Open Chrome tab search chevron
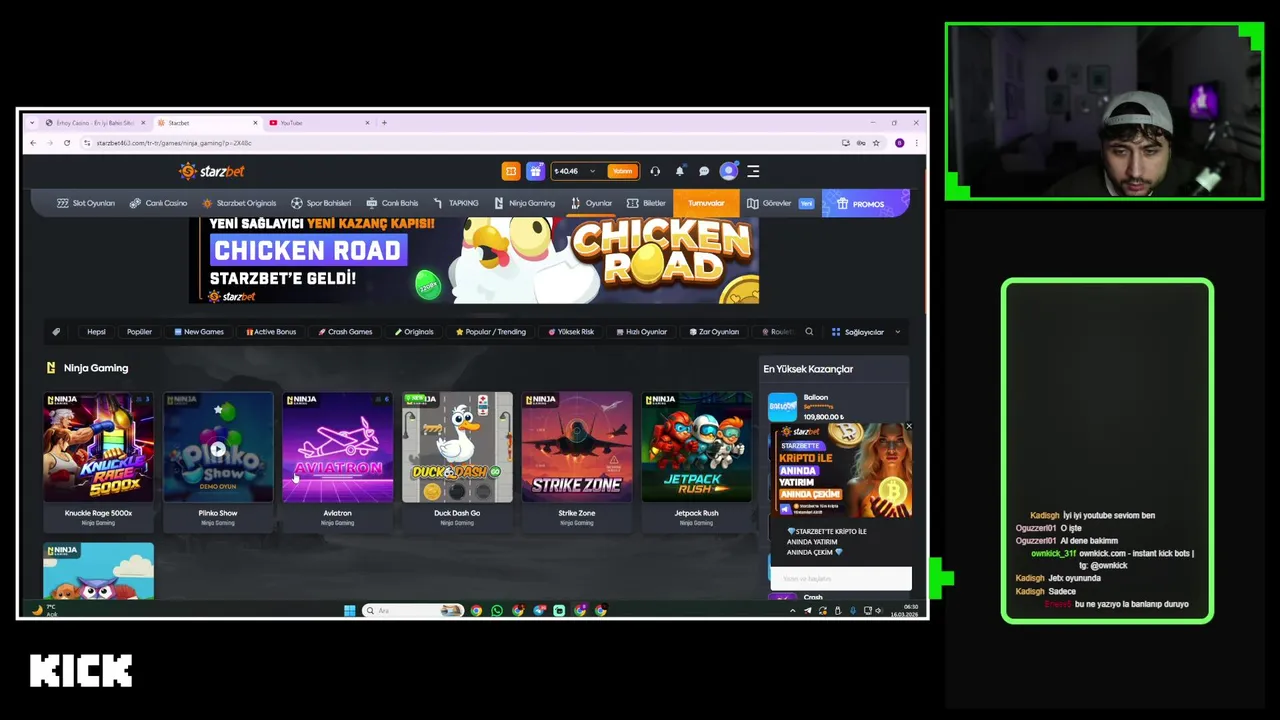Viewport: 1280px width, 720px height. (x=33, y=123)
